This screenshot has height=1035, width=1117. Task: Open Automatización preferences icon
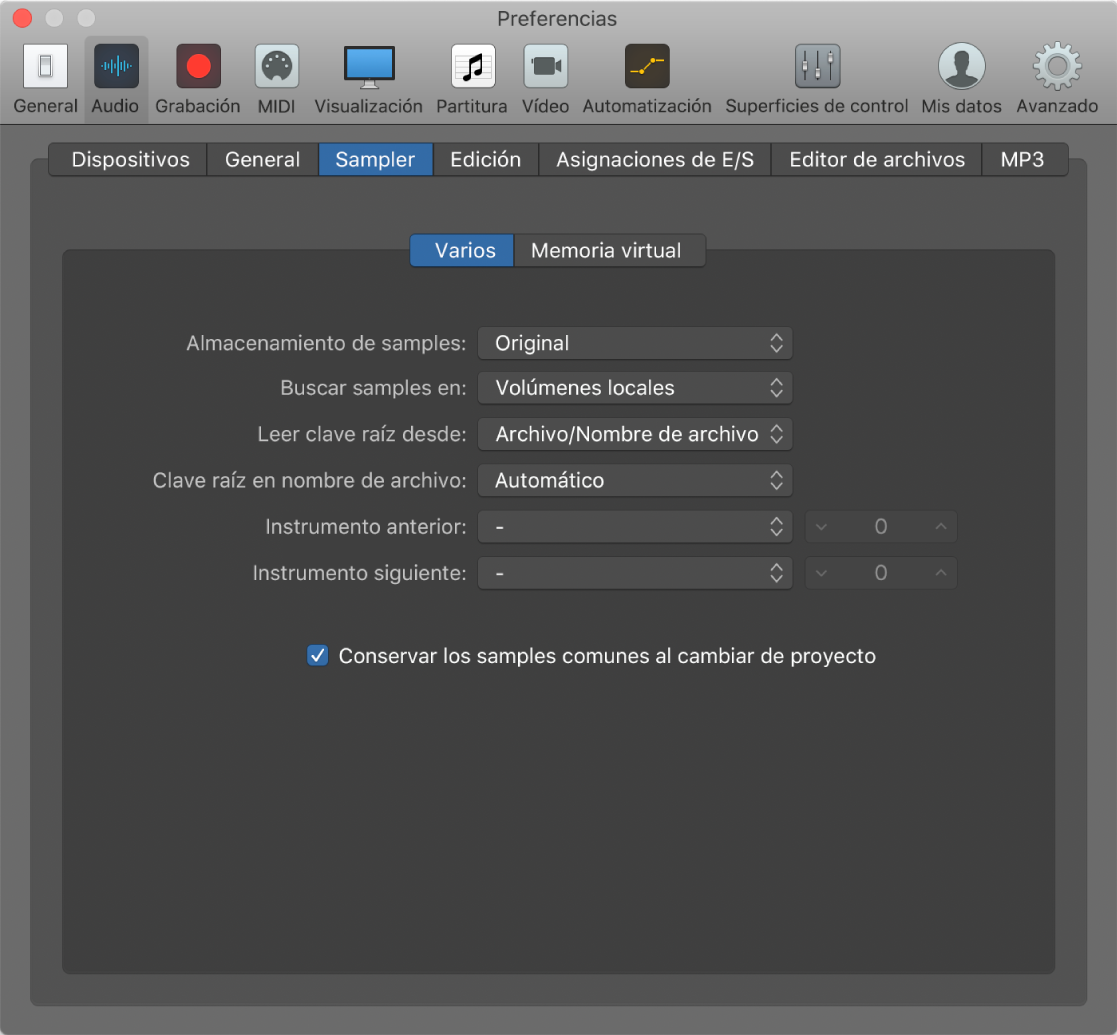tap(647, 67)
